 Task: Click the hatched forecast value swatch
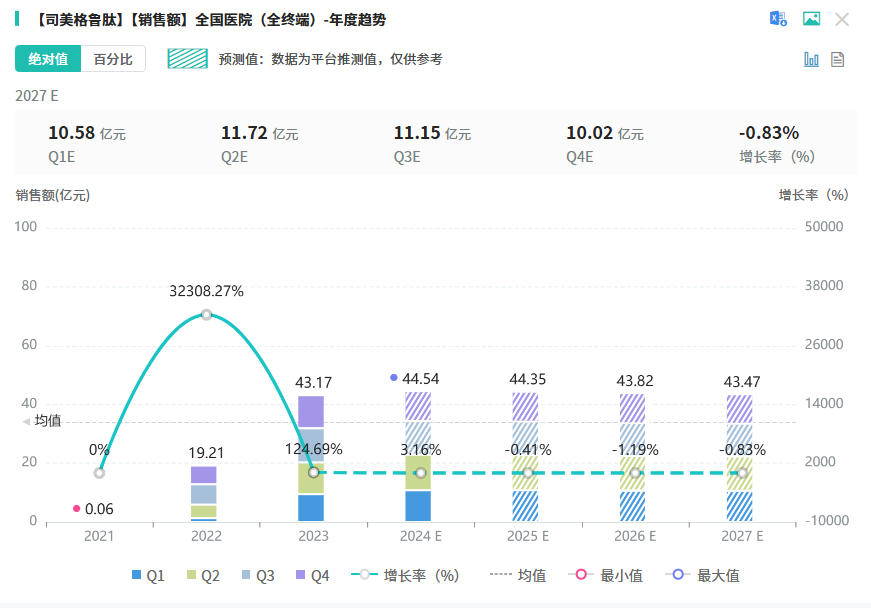coord(188,59)
